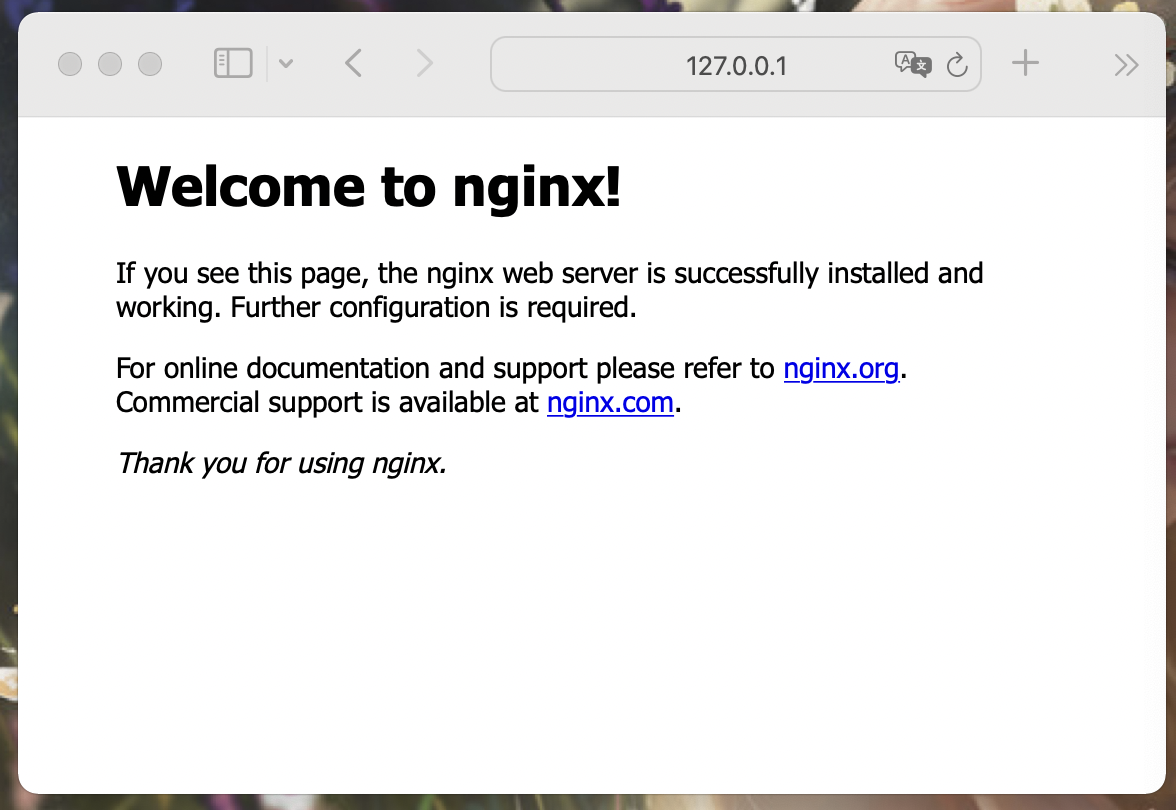Close the Safari window
Image resolution: width=1176 pixels, height=810 pixels.
click(x=70, y=64)
